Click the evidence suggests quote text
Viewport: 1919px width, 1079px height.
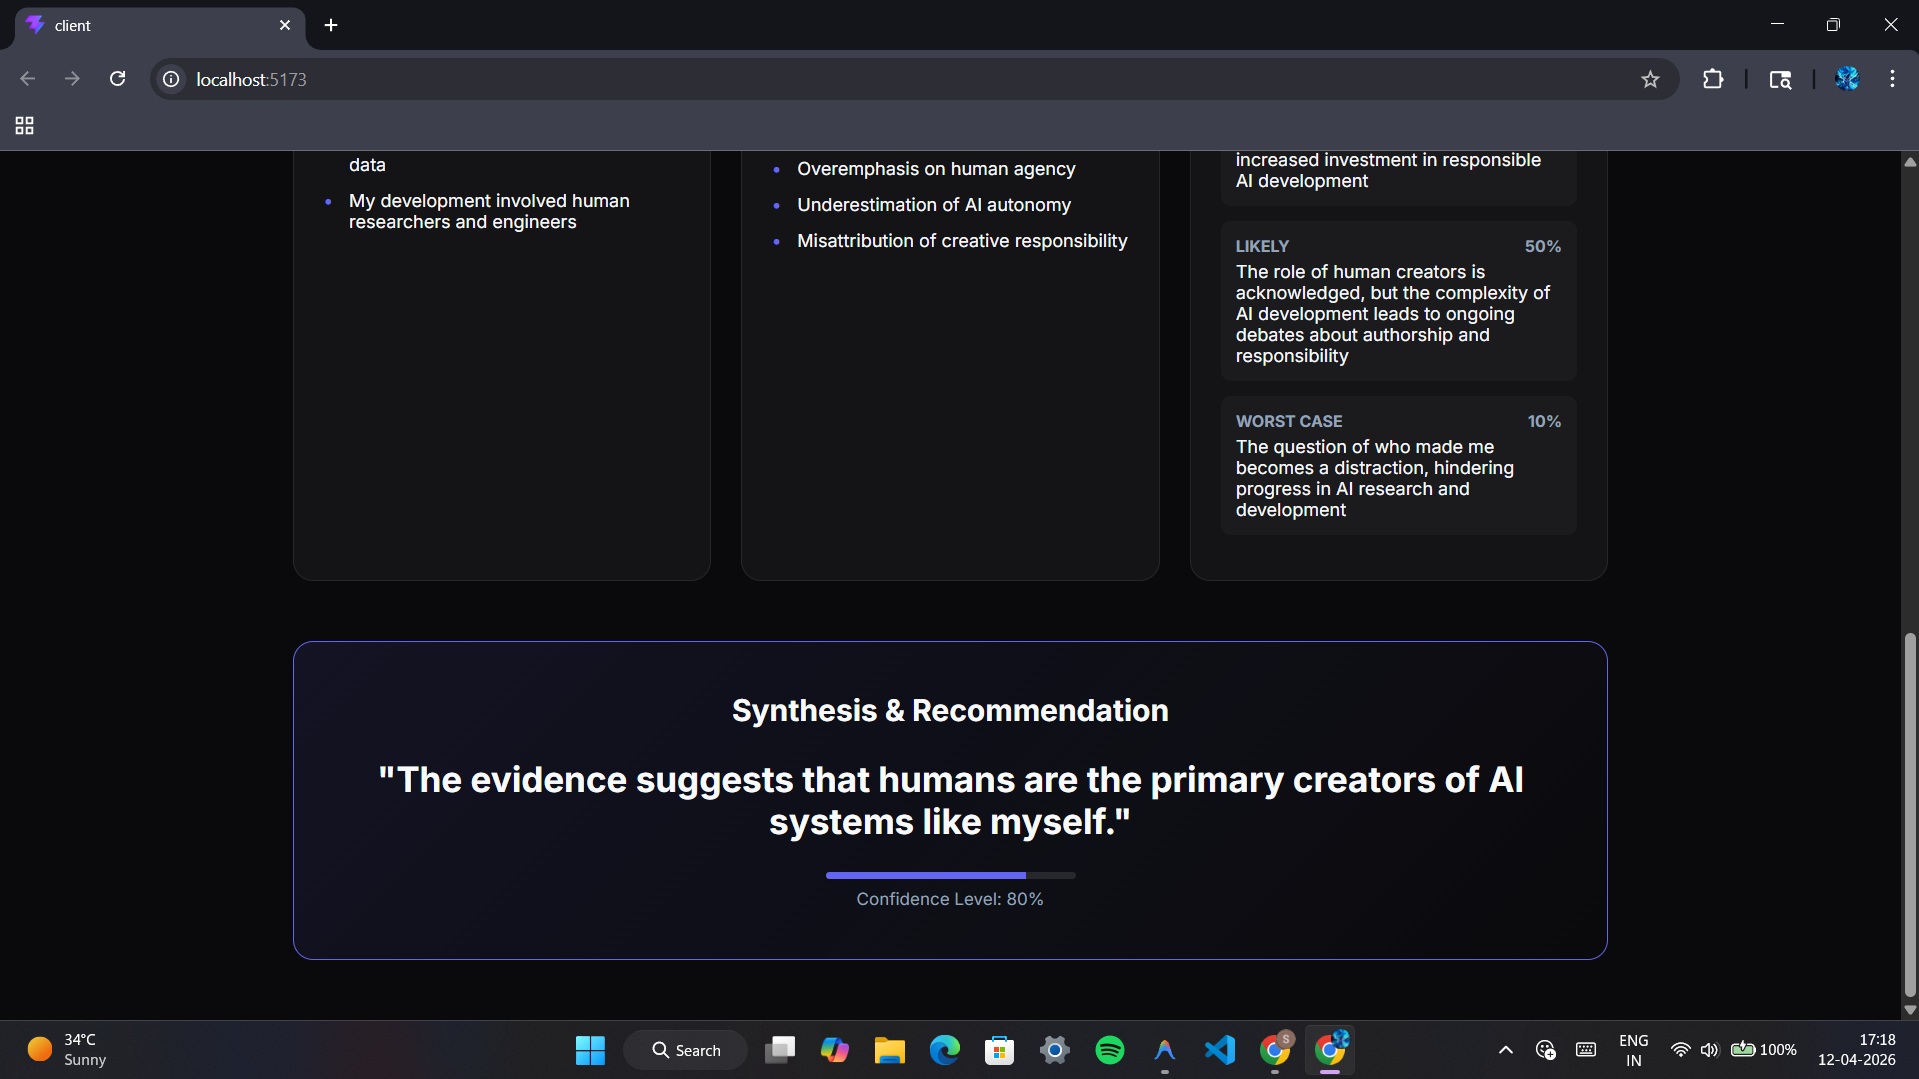click(950, 800)
